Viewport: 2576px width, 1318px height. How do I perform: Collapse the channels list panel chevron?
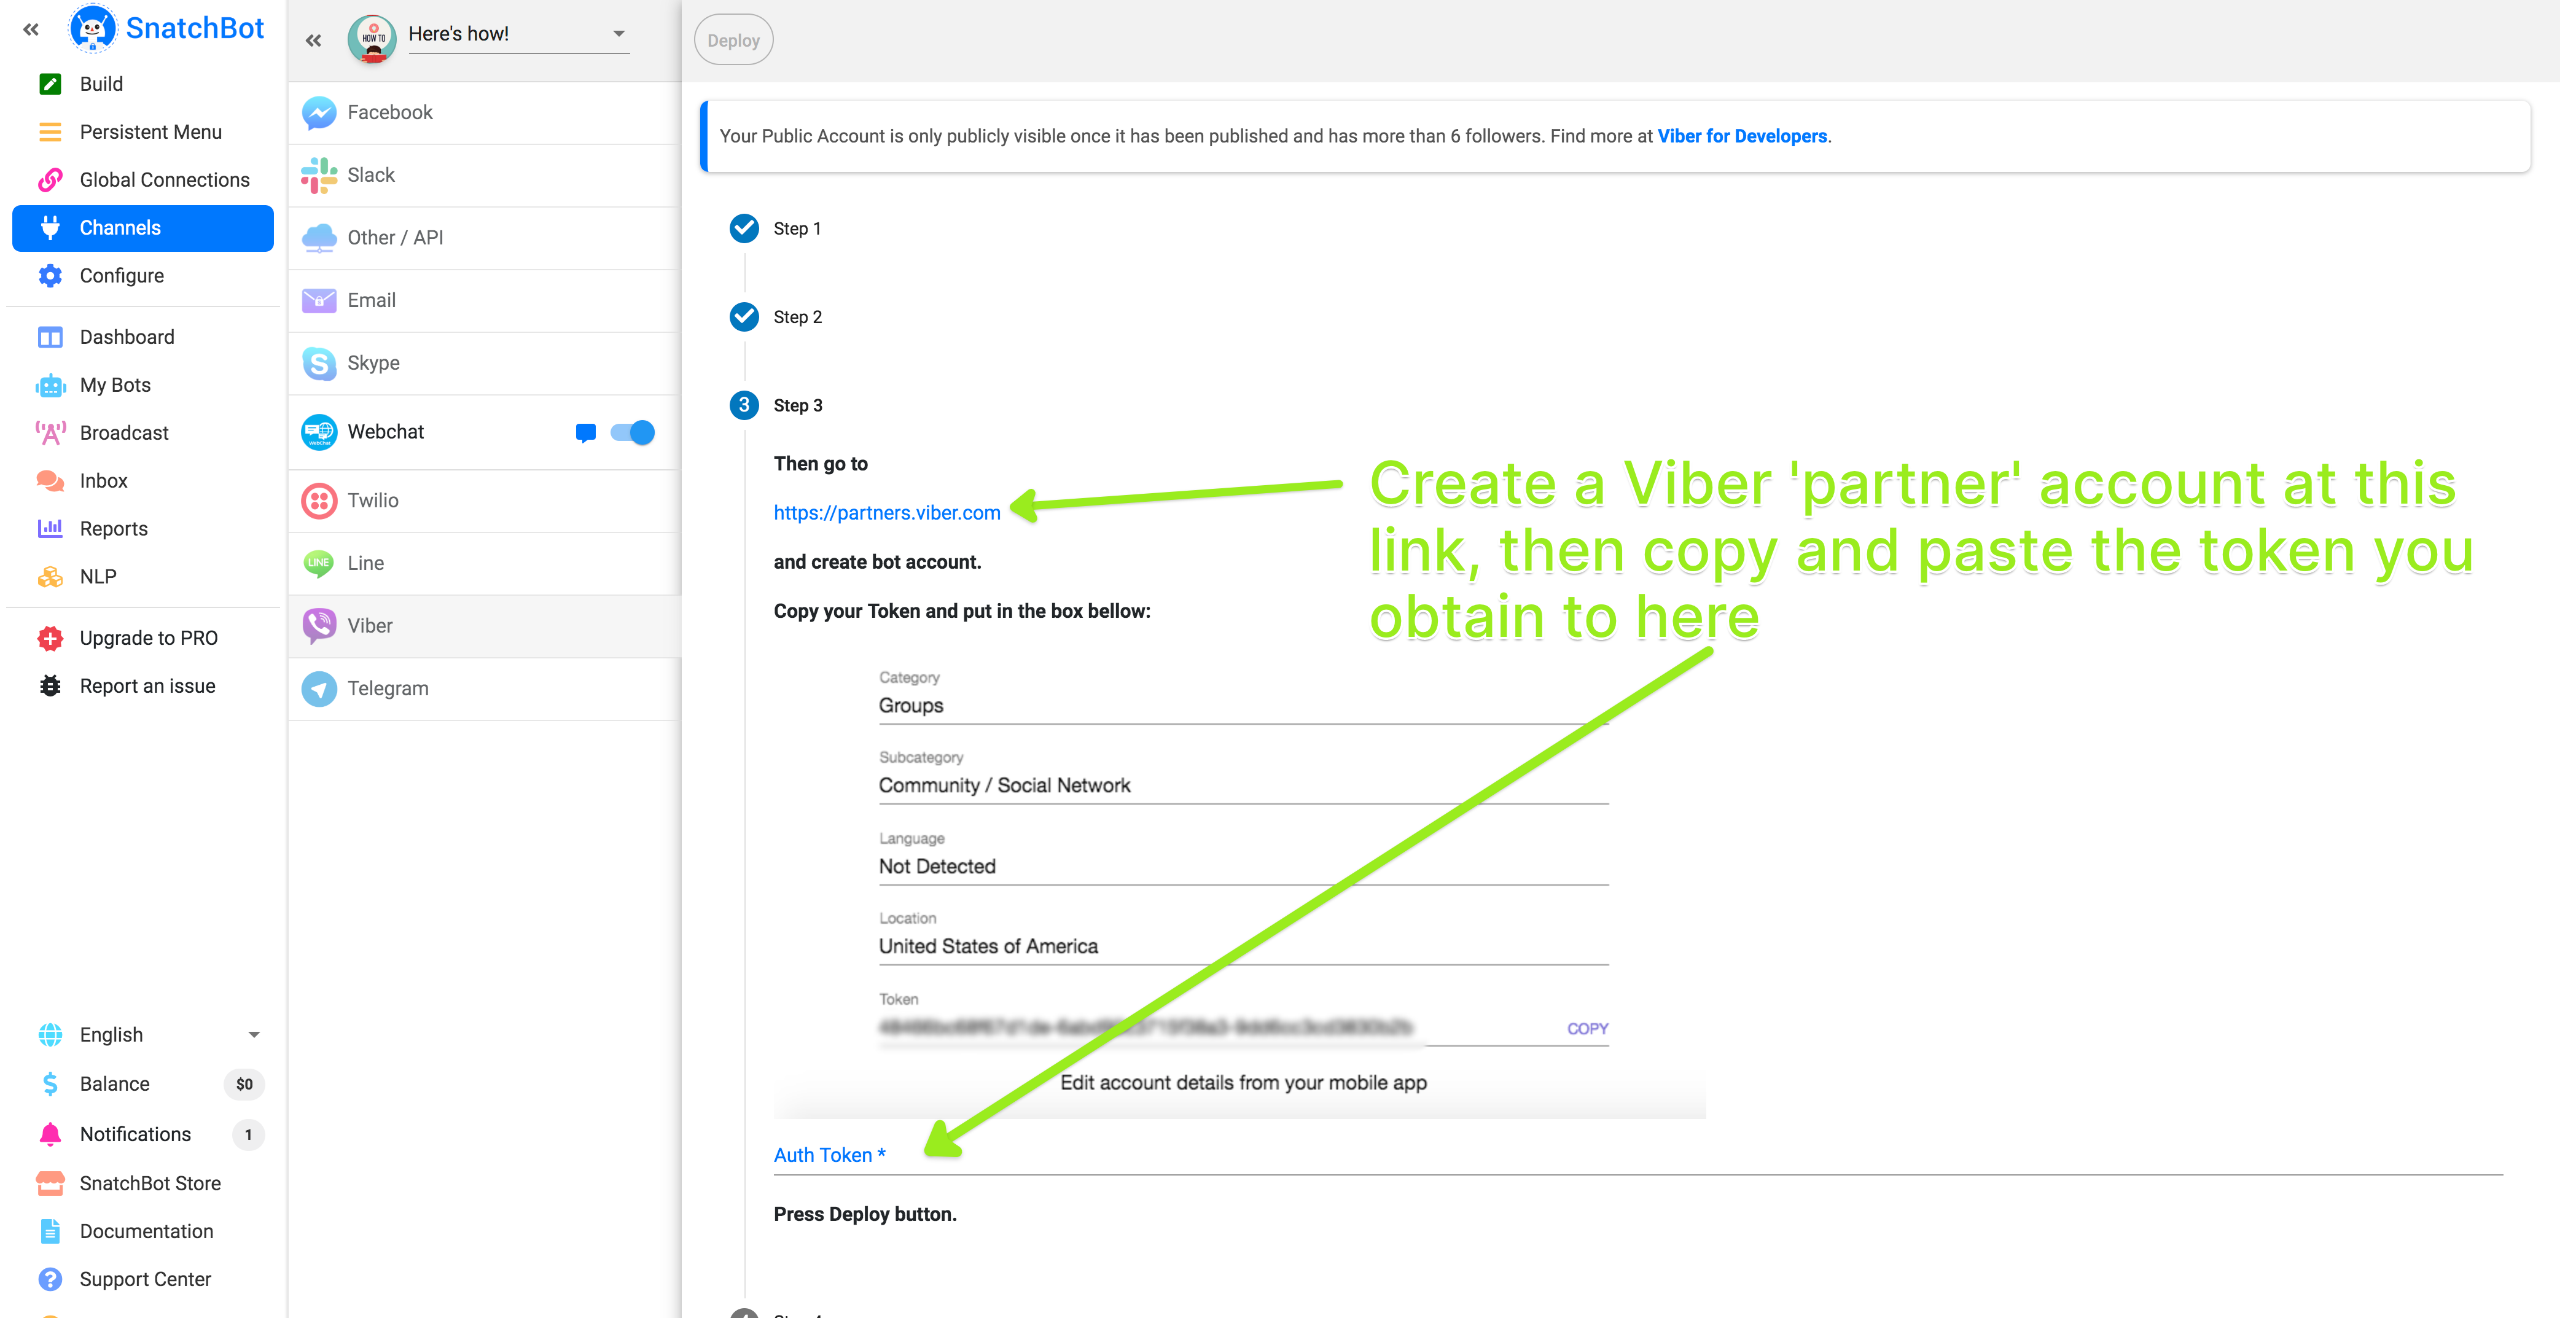click(314, 40)
